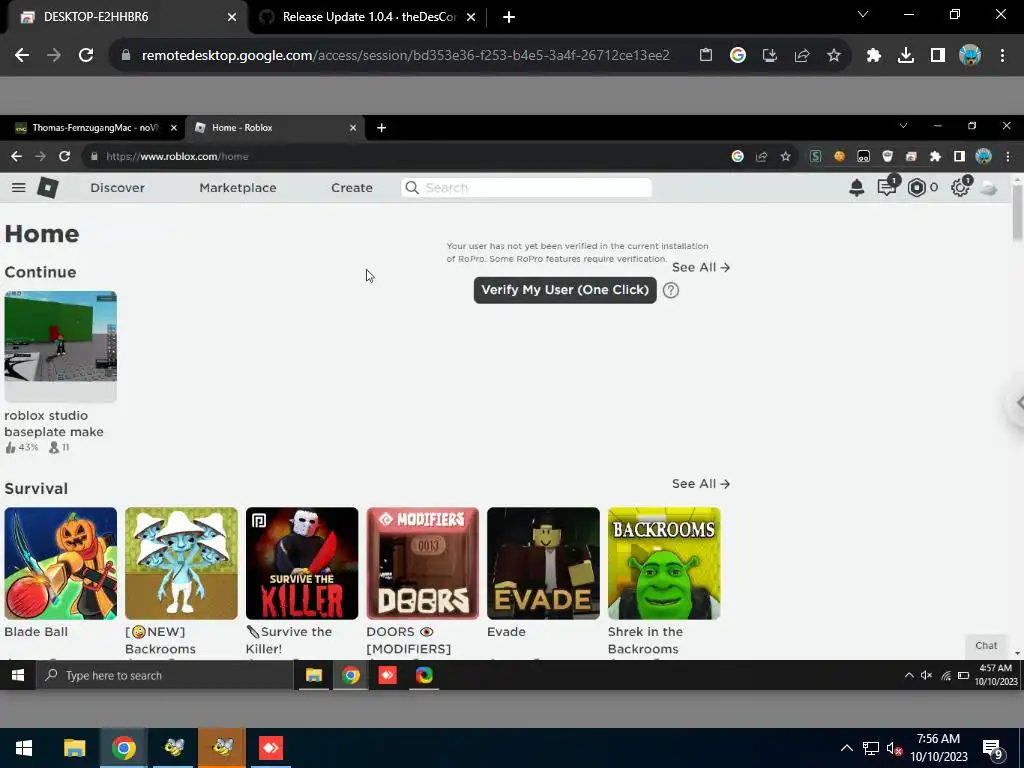Bookmark roblox.com with the inner star icon
Screen dimensions: 1024x768
pos(786,156)
